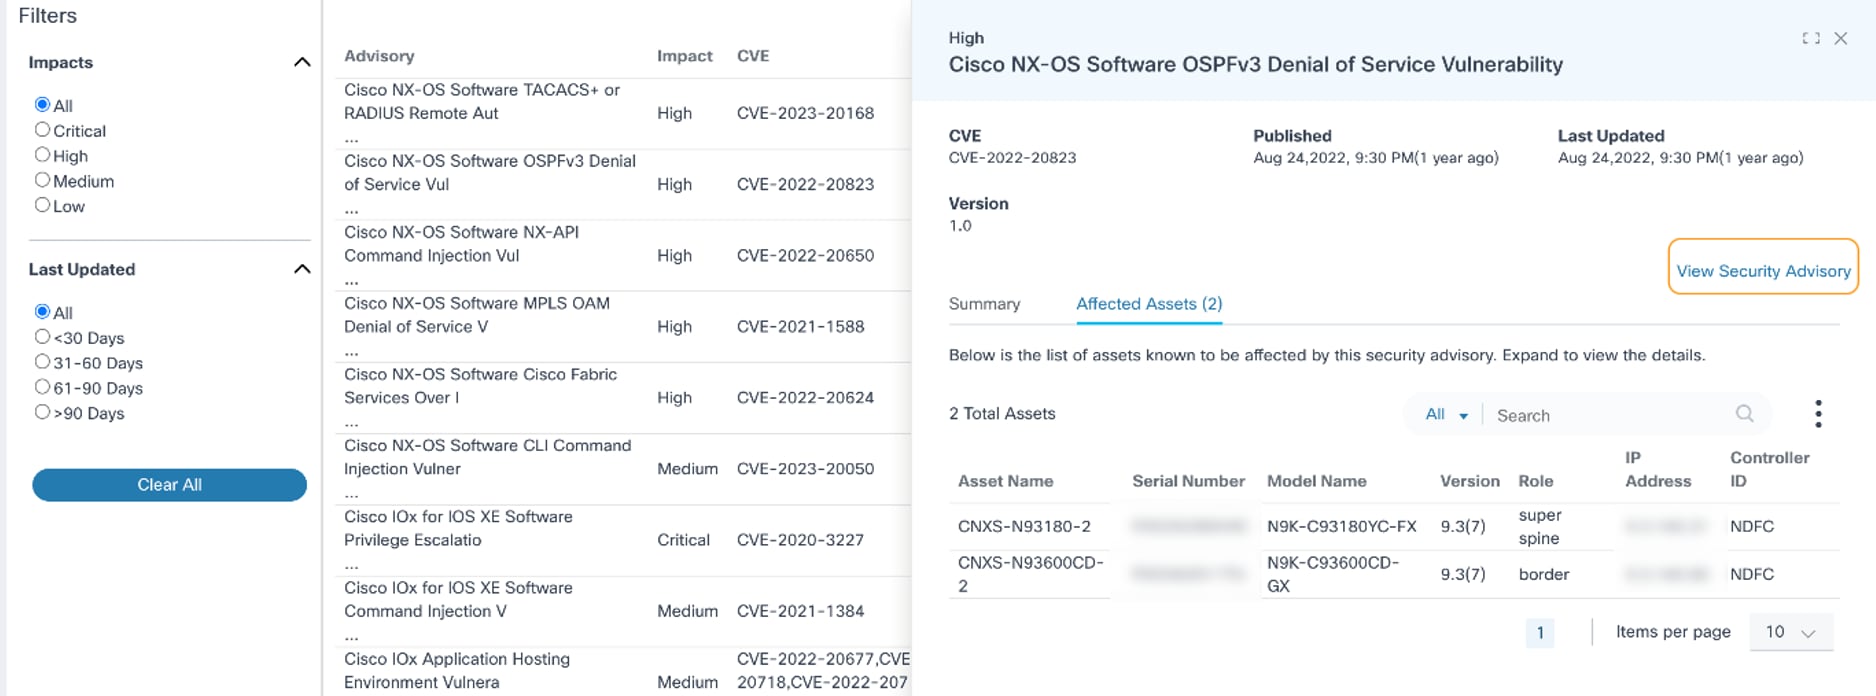Select the CNXS-N93180-2 asset row
Screen dimensions: 1876x696
pos(1024,527)
